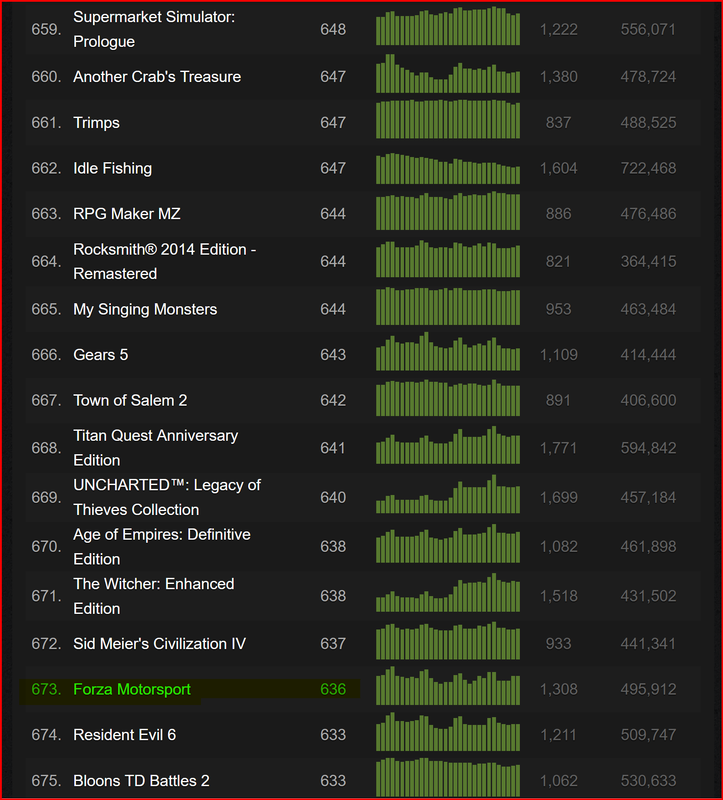Select Titan Quest hours 594,842
The height and width of the screenshot is (800, 723).
649,447
